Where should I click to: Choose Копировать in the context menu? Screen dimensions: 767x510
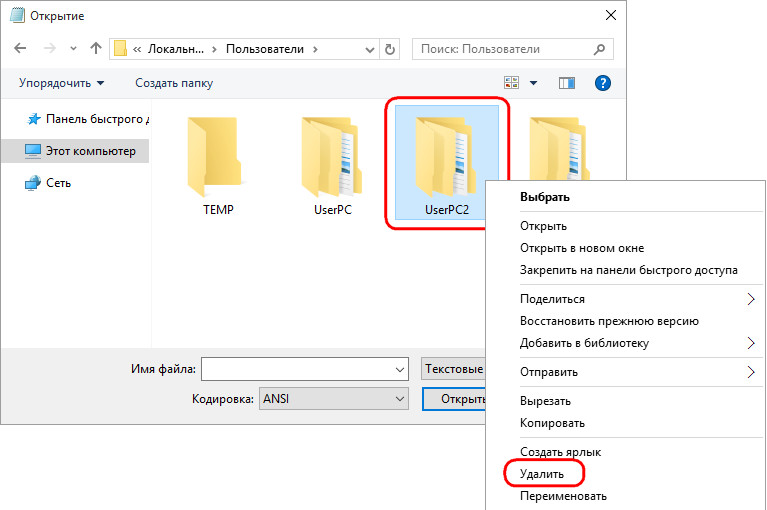pyautogui.click(x=552, y=423)
